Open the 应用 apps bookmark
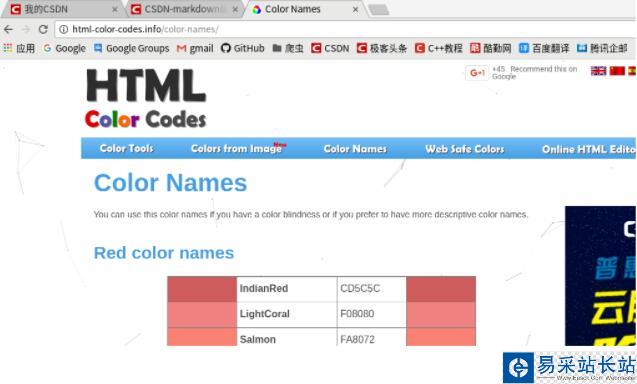Viewport: 637px width, 384px height. coord(19,48)
